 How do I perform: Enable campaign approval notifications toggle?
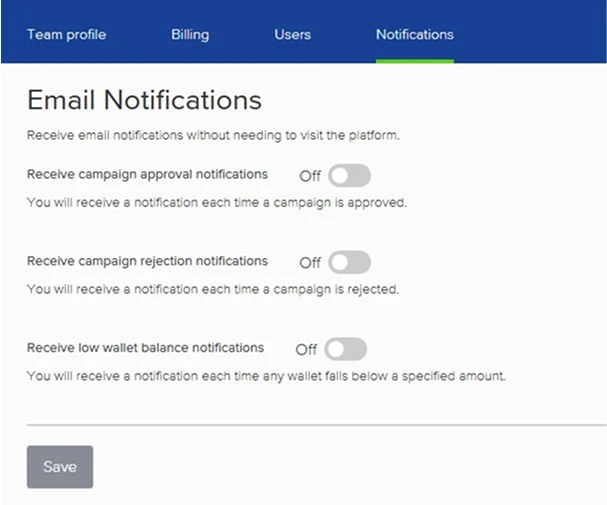coord(350,176)
